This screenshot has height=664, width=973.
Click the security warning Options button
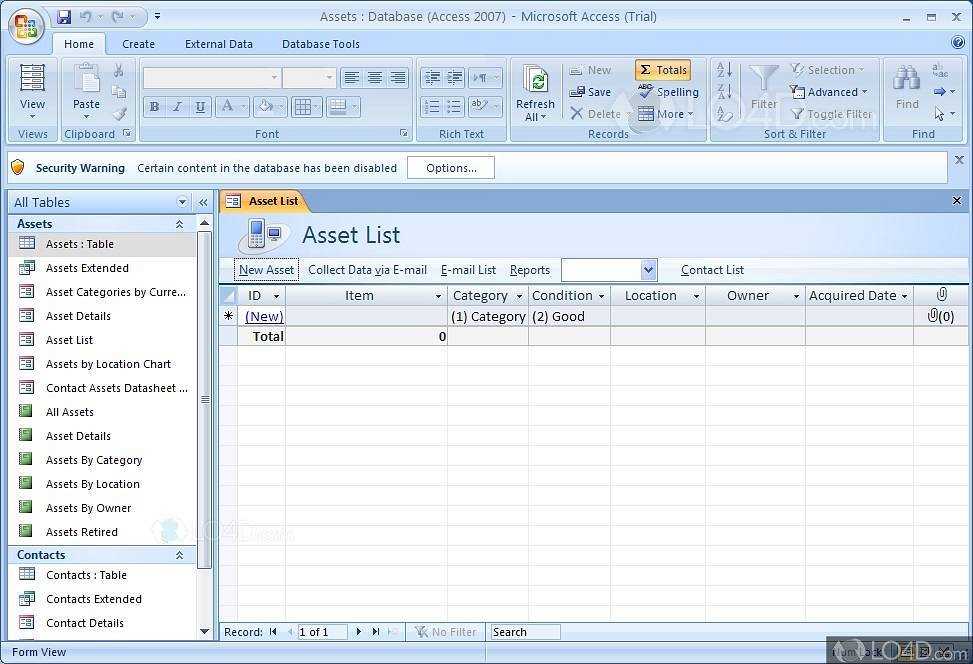pos(450,167)
